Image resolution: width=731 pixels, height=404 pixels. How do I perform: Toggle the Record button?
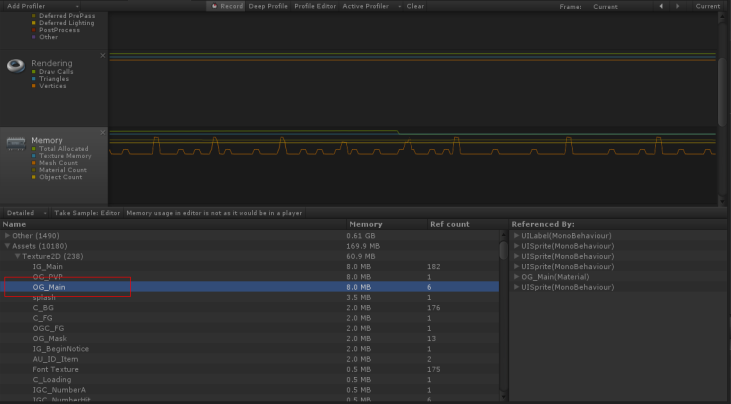pos(228,6)
